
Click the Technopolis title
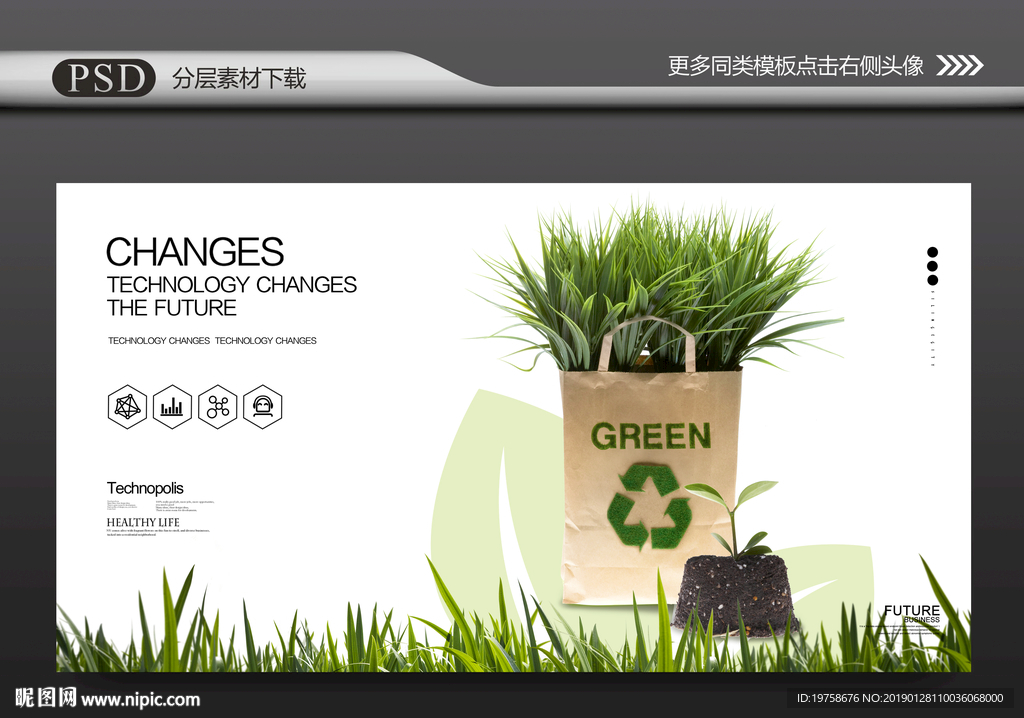click(x=145, y=488)
